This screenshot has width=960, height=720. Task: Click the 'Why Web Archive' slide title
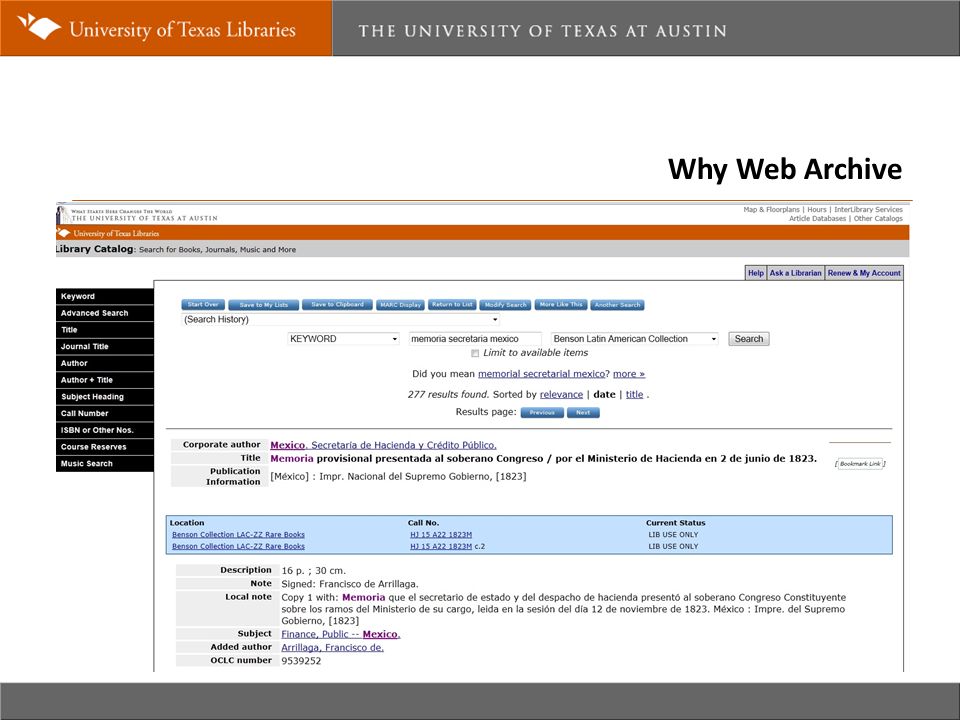785,170
